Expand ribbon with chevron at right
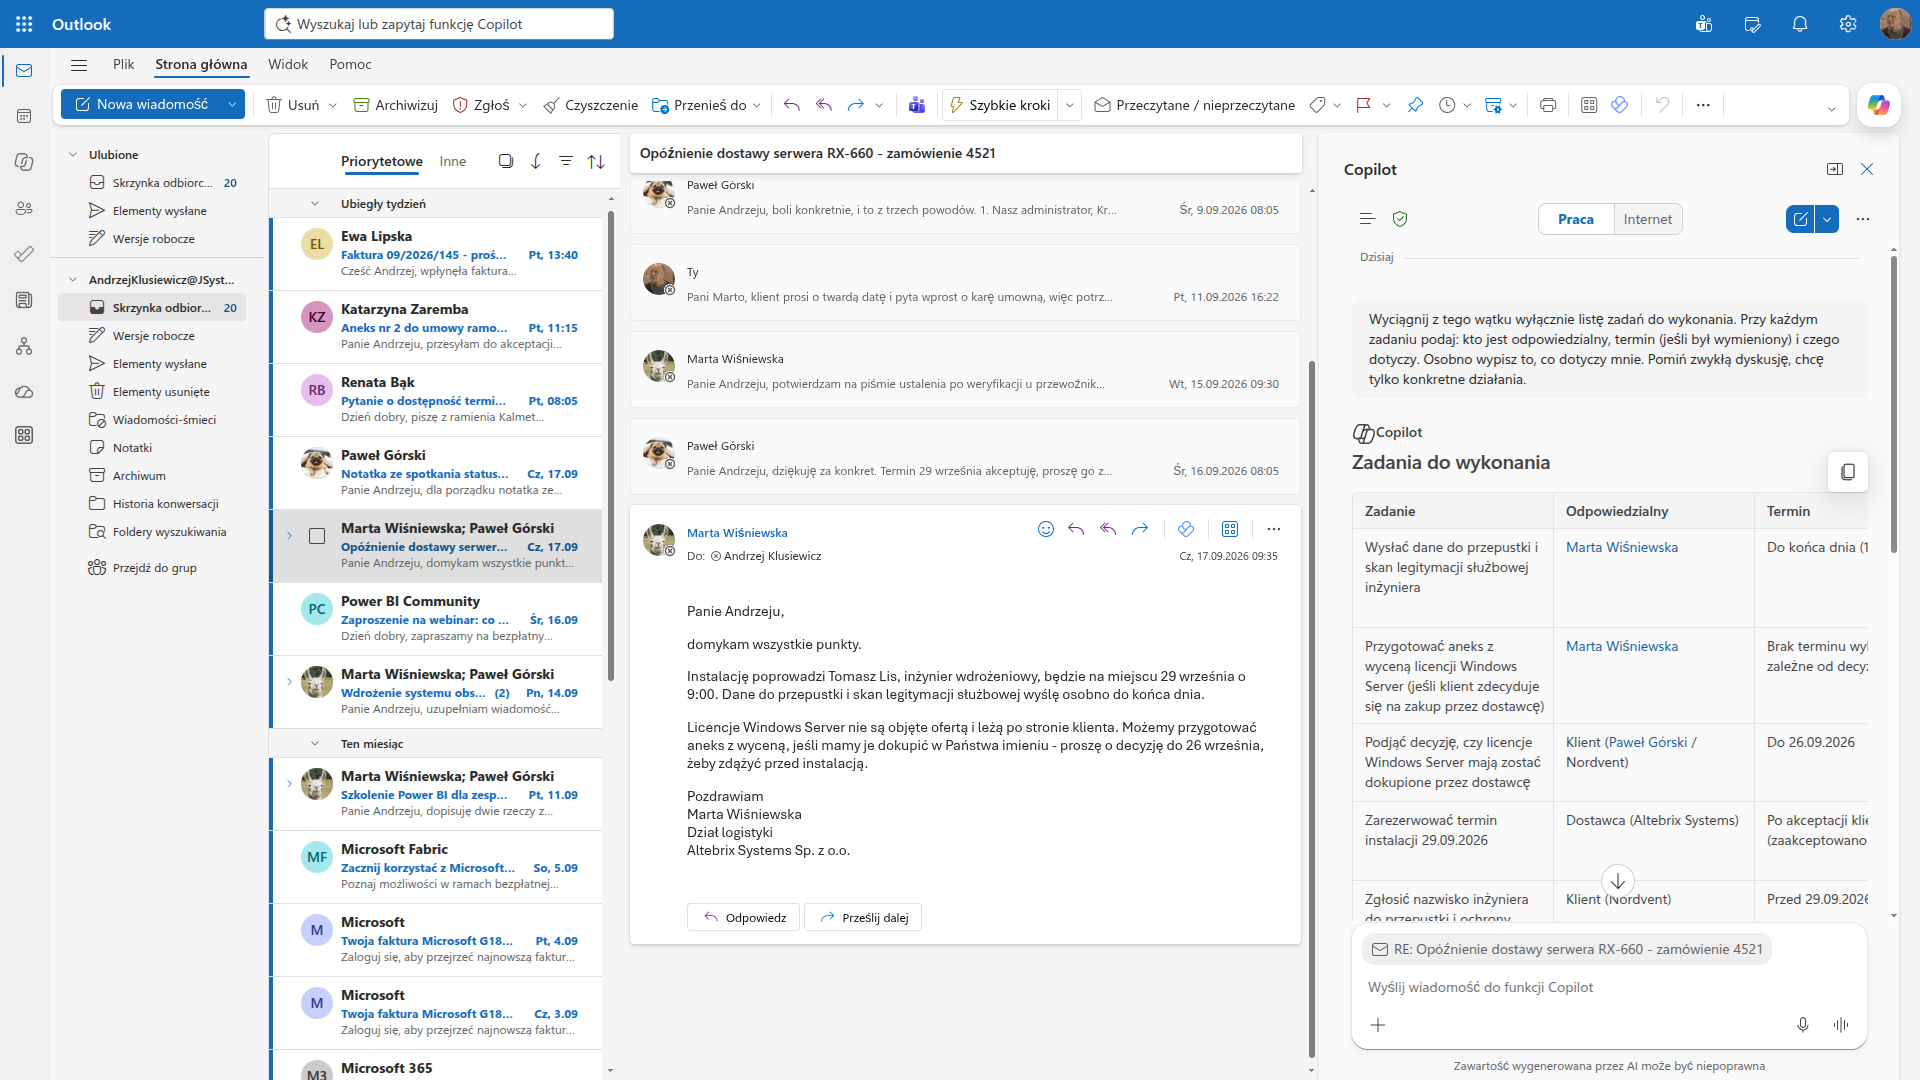The width and height of the screenshot is (1920, 1080). 1832,109
